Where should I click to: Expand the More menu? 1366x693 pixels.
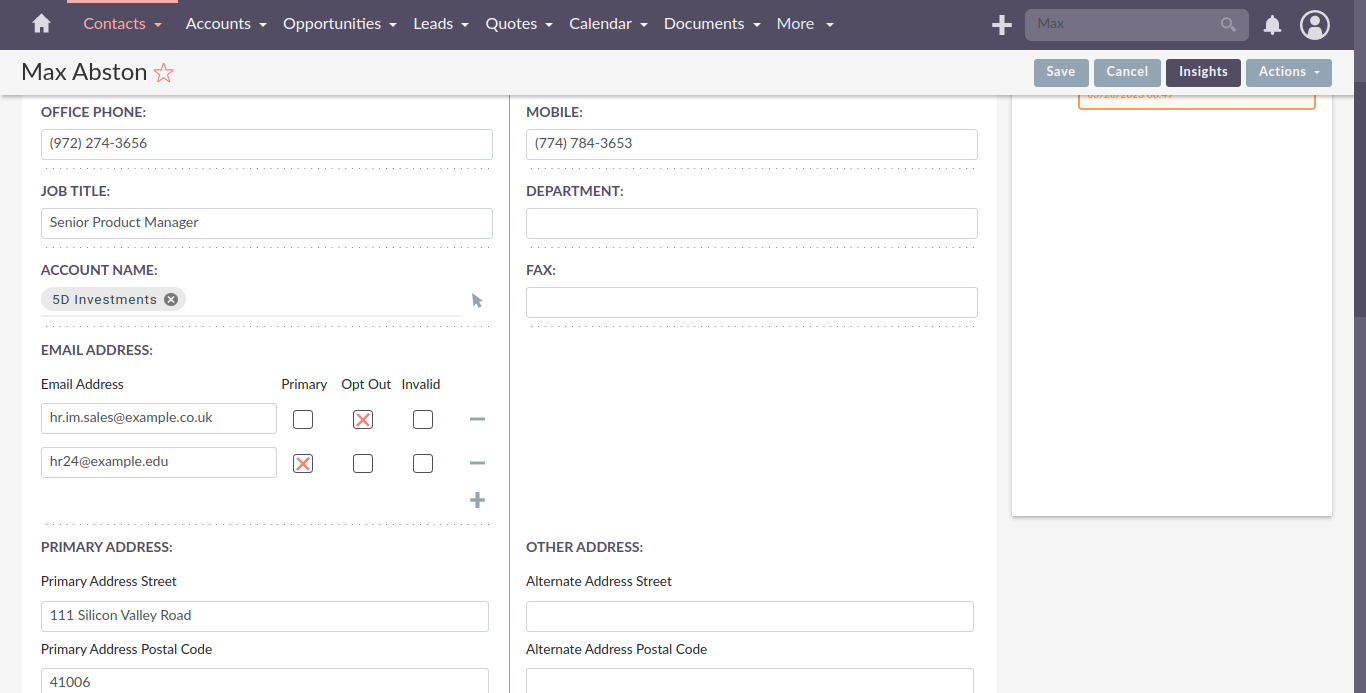click(x=805, y=24)
